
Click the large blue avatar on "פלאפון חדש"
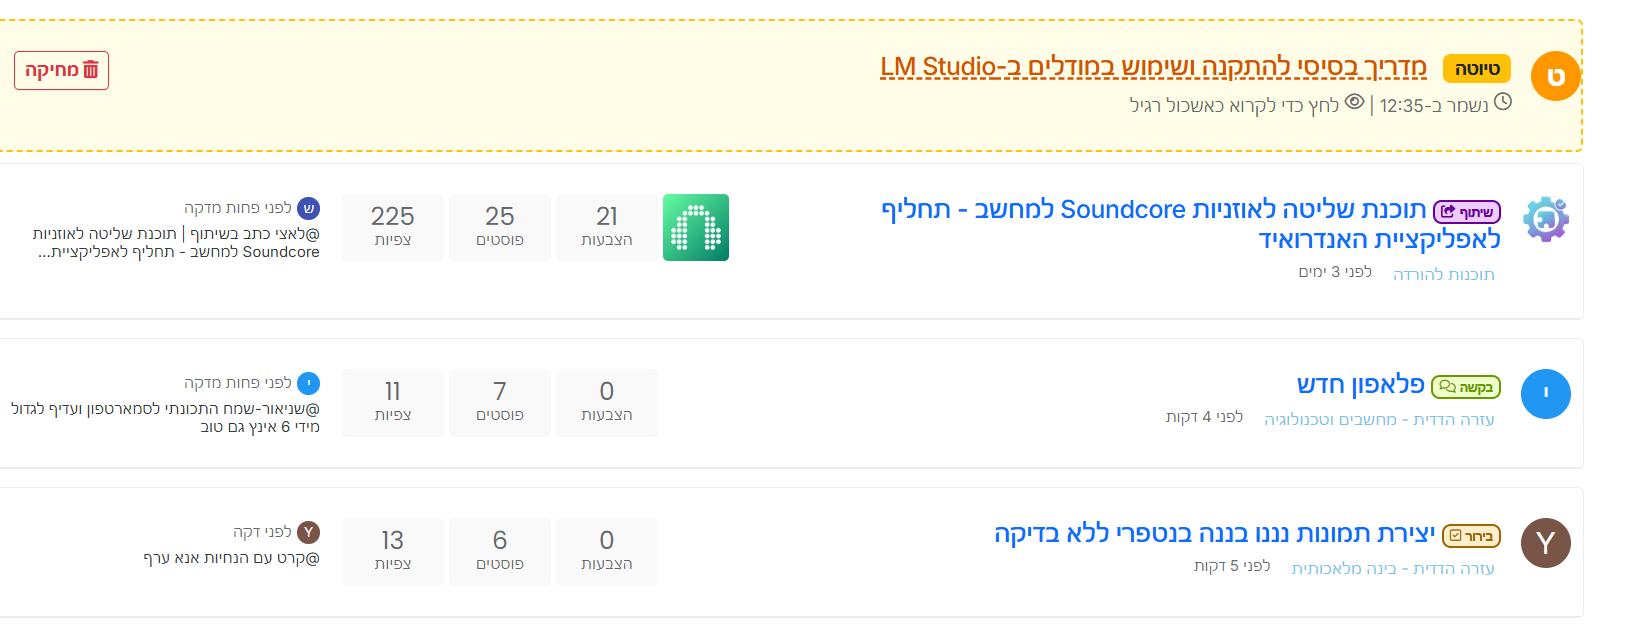click(x=1546, y=394)
